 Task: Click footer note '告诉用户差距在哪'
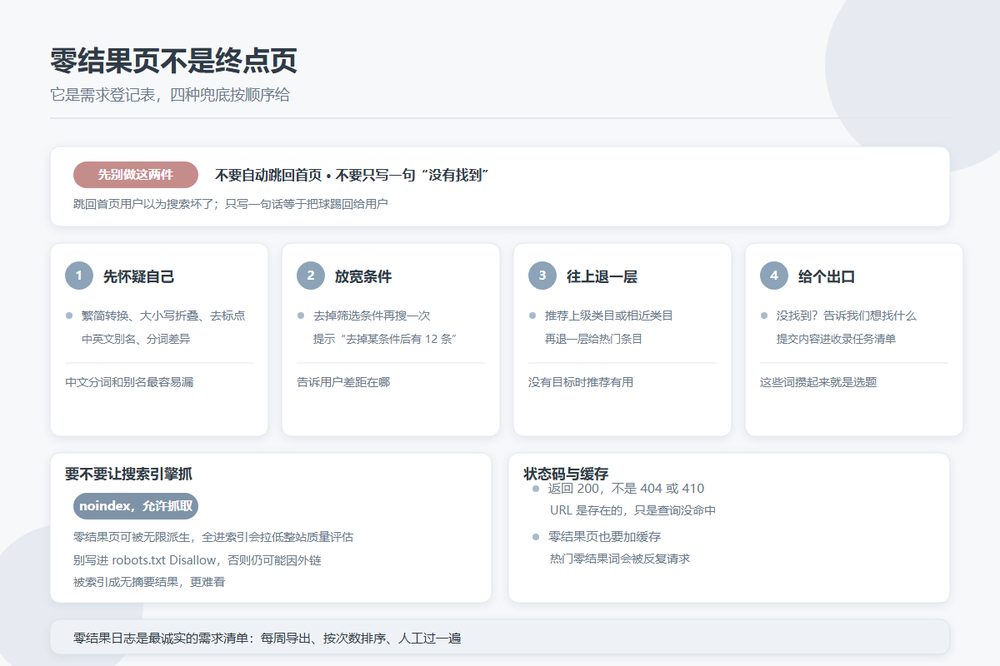pos(343,382)
